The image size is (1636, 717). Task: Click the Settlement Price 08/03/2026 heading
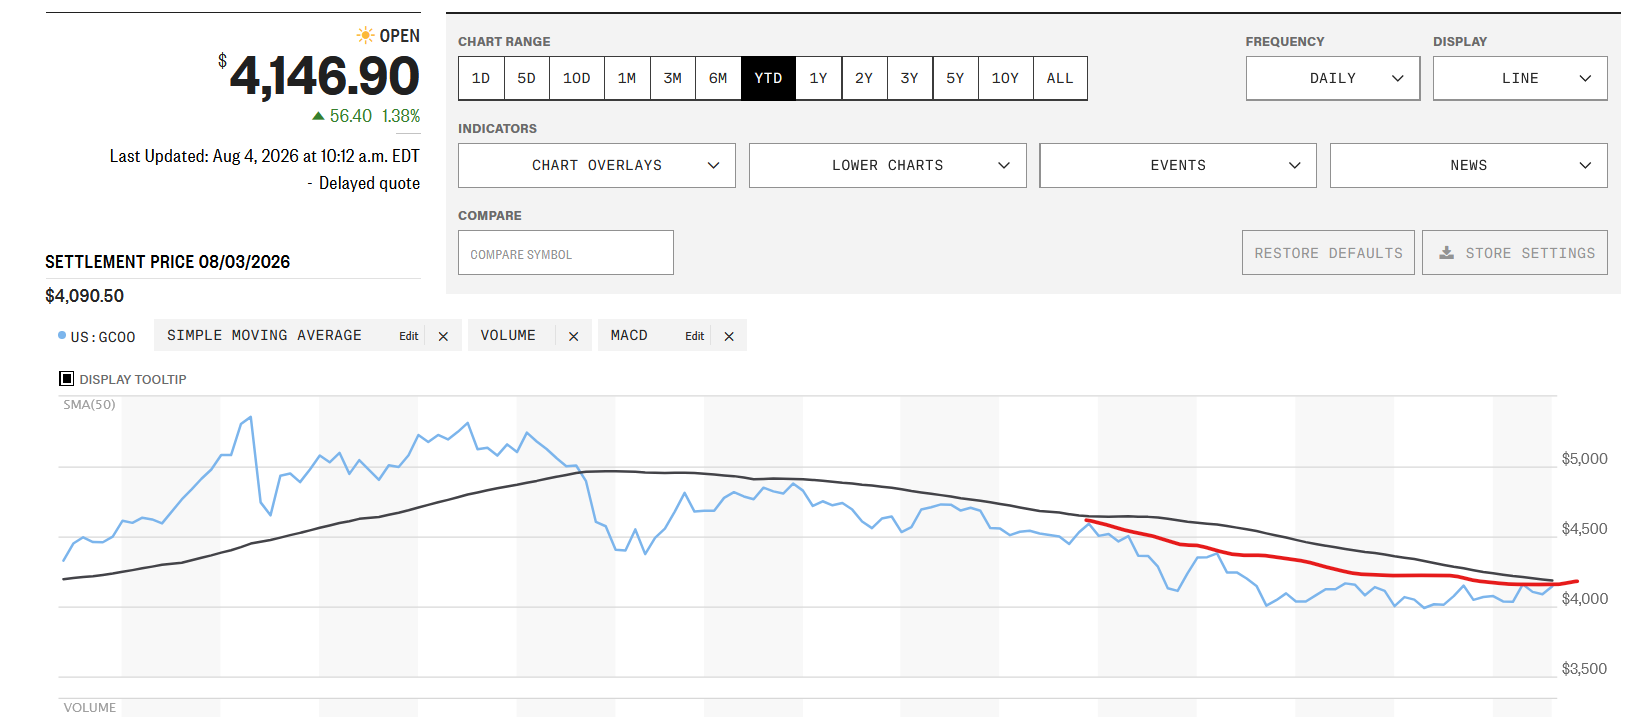coord(168,262)
